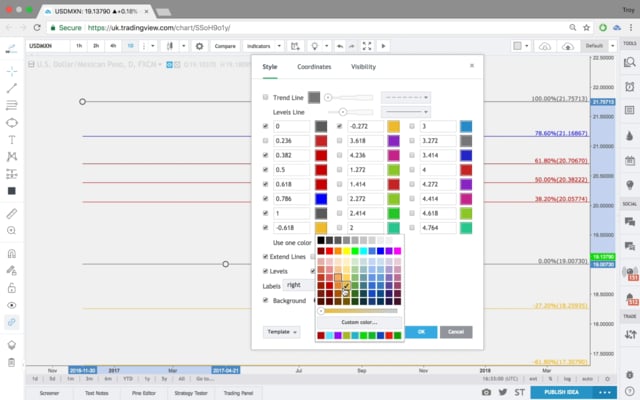The width and height of the screenshot is (640, 400).
Task: Click the fullscreen mode icon
Action: click(x=367, y=46)
